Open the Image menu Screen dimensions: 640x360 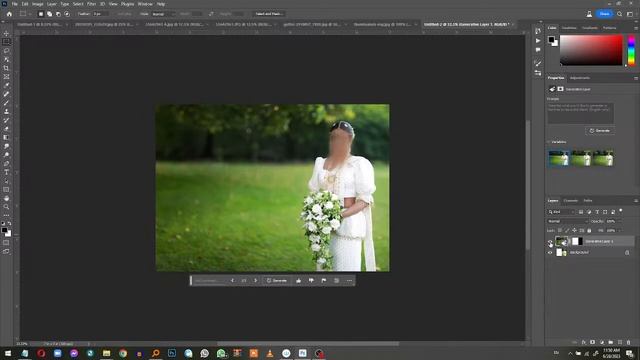[x=37, y=4]
